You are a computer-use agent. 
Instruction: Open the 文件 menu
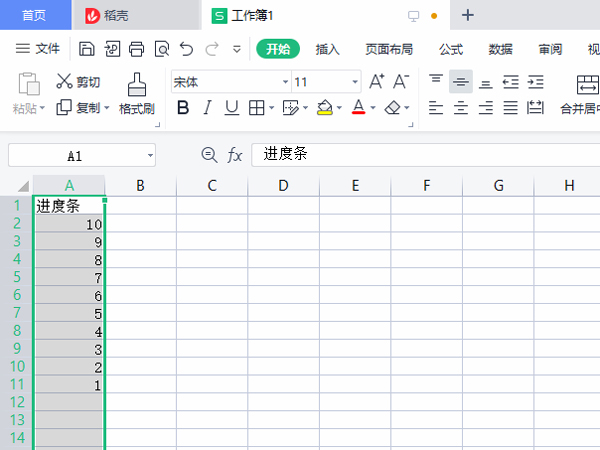pyautogui.click(x=38, y=49)
